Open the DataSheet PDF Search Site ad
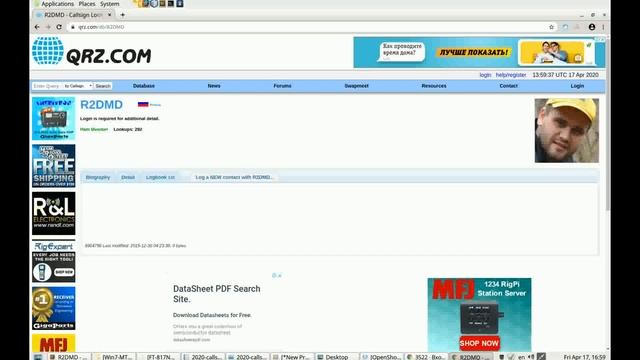The width and height of the screenshot is (640, 360). [217, 294]
